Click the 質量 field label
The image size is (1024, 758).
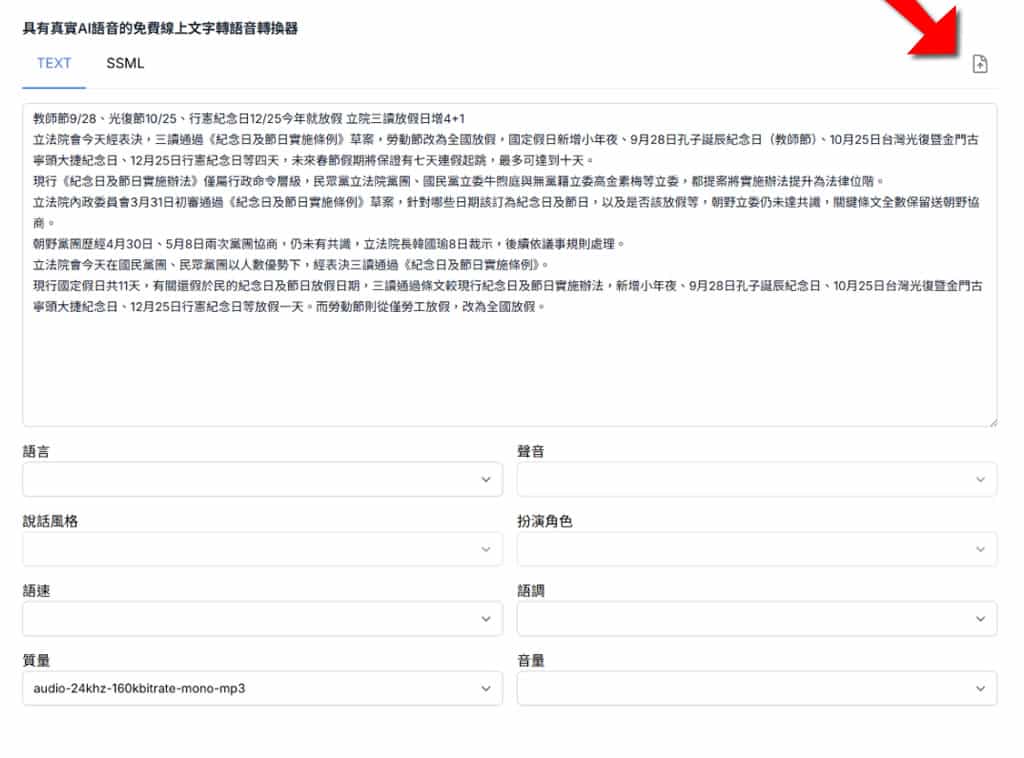[36, 660]
